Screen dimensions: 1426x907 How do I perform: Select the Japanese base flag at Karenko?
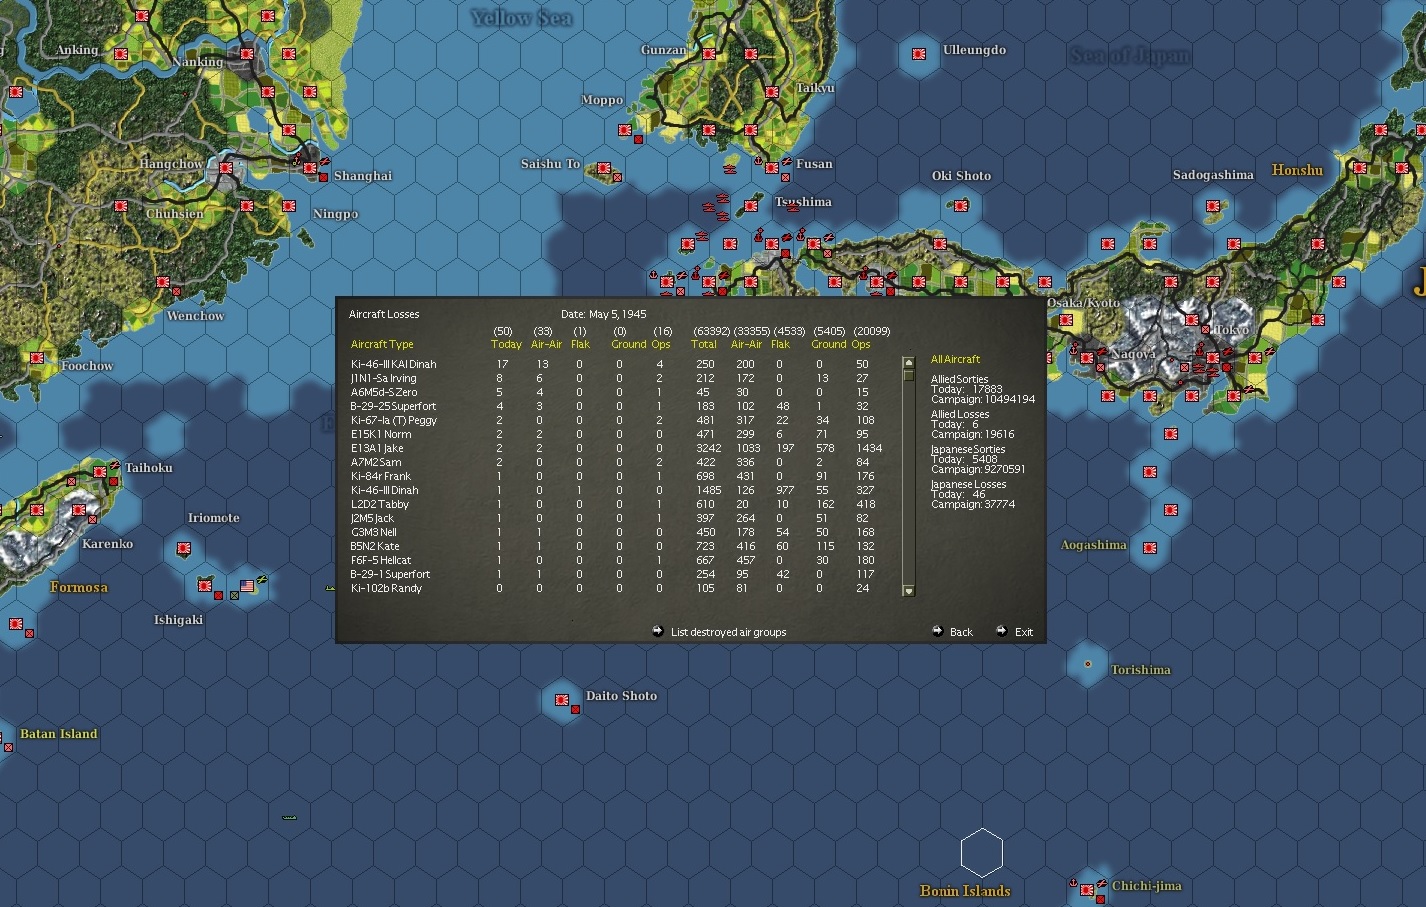pyautogui.click(x=79, y=511)
